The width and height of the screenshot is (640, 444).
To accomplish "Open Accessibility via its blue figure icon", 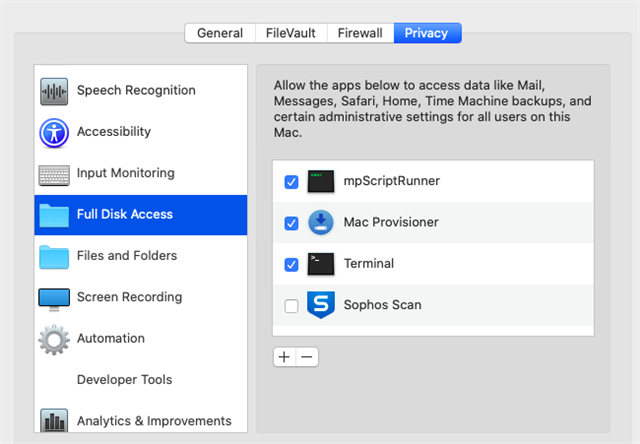I will [x=54, y=133].
